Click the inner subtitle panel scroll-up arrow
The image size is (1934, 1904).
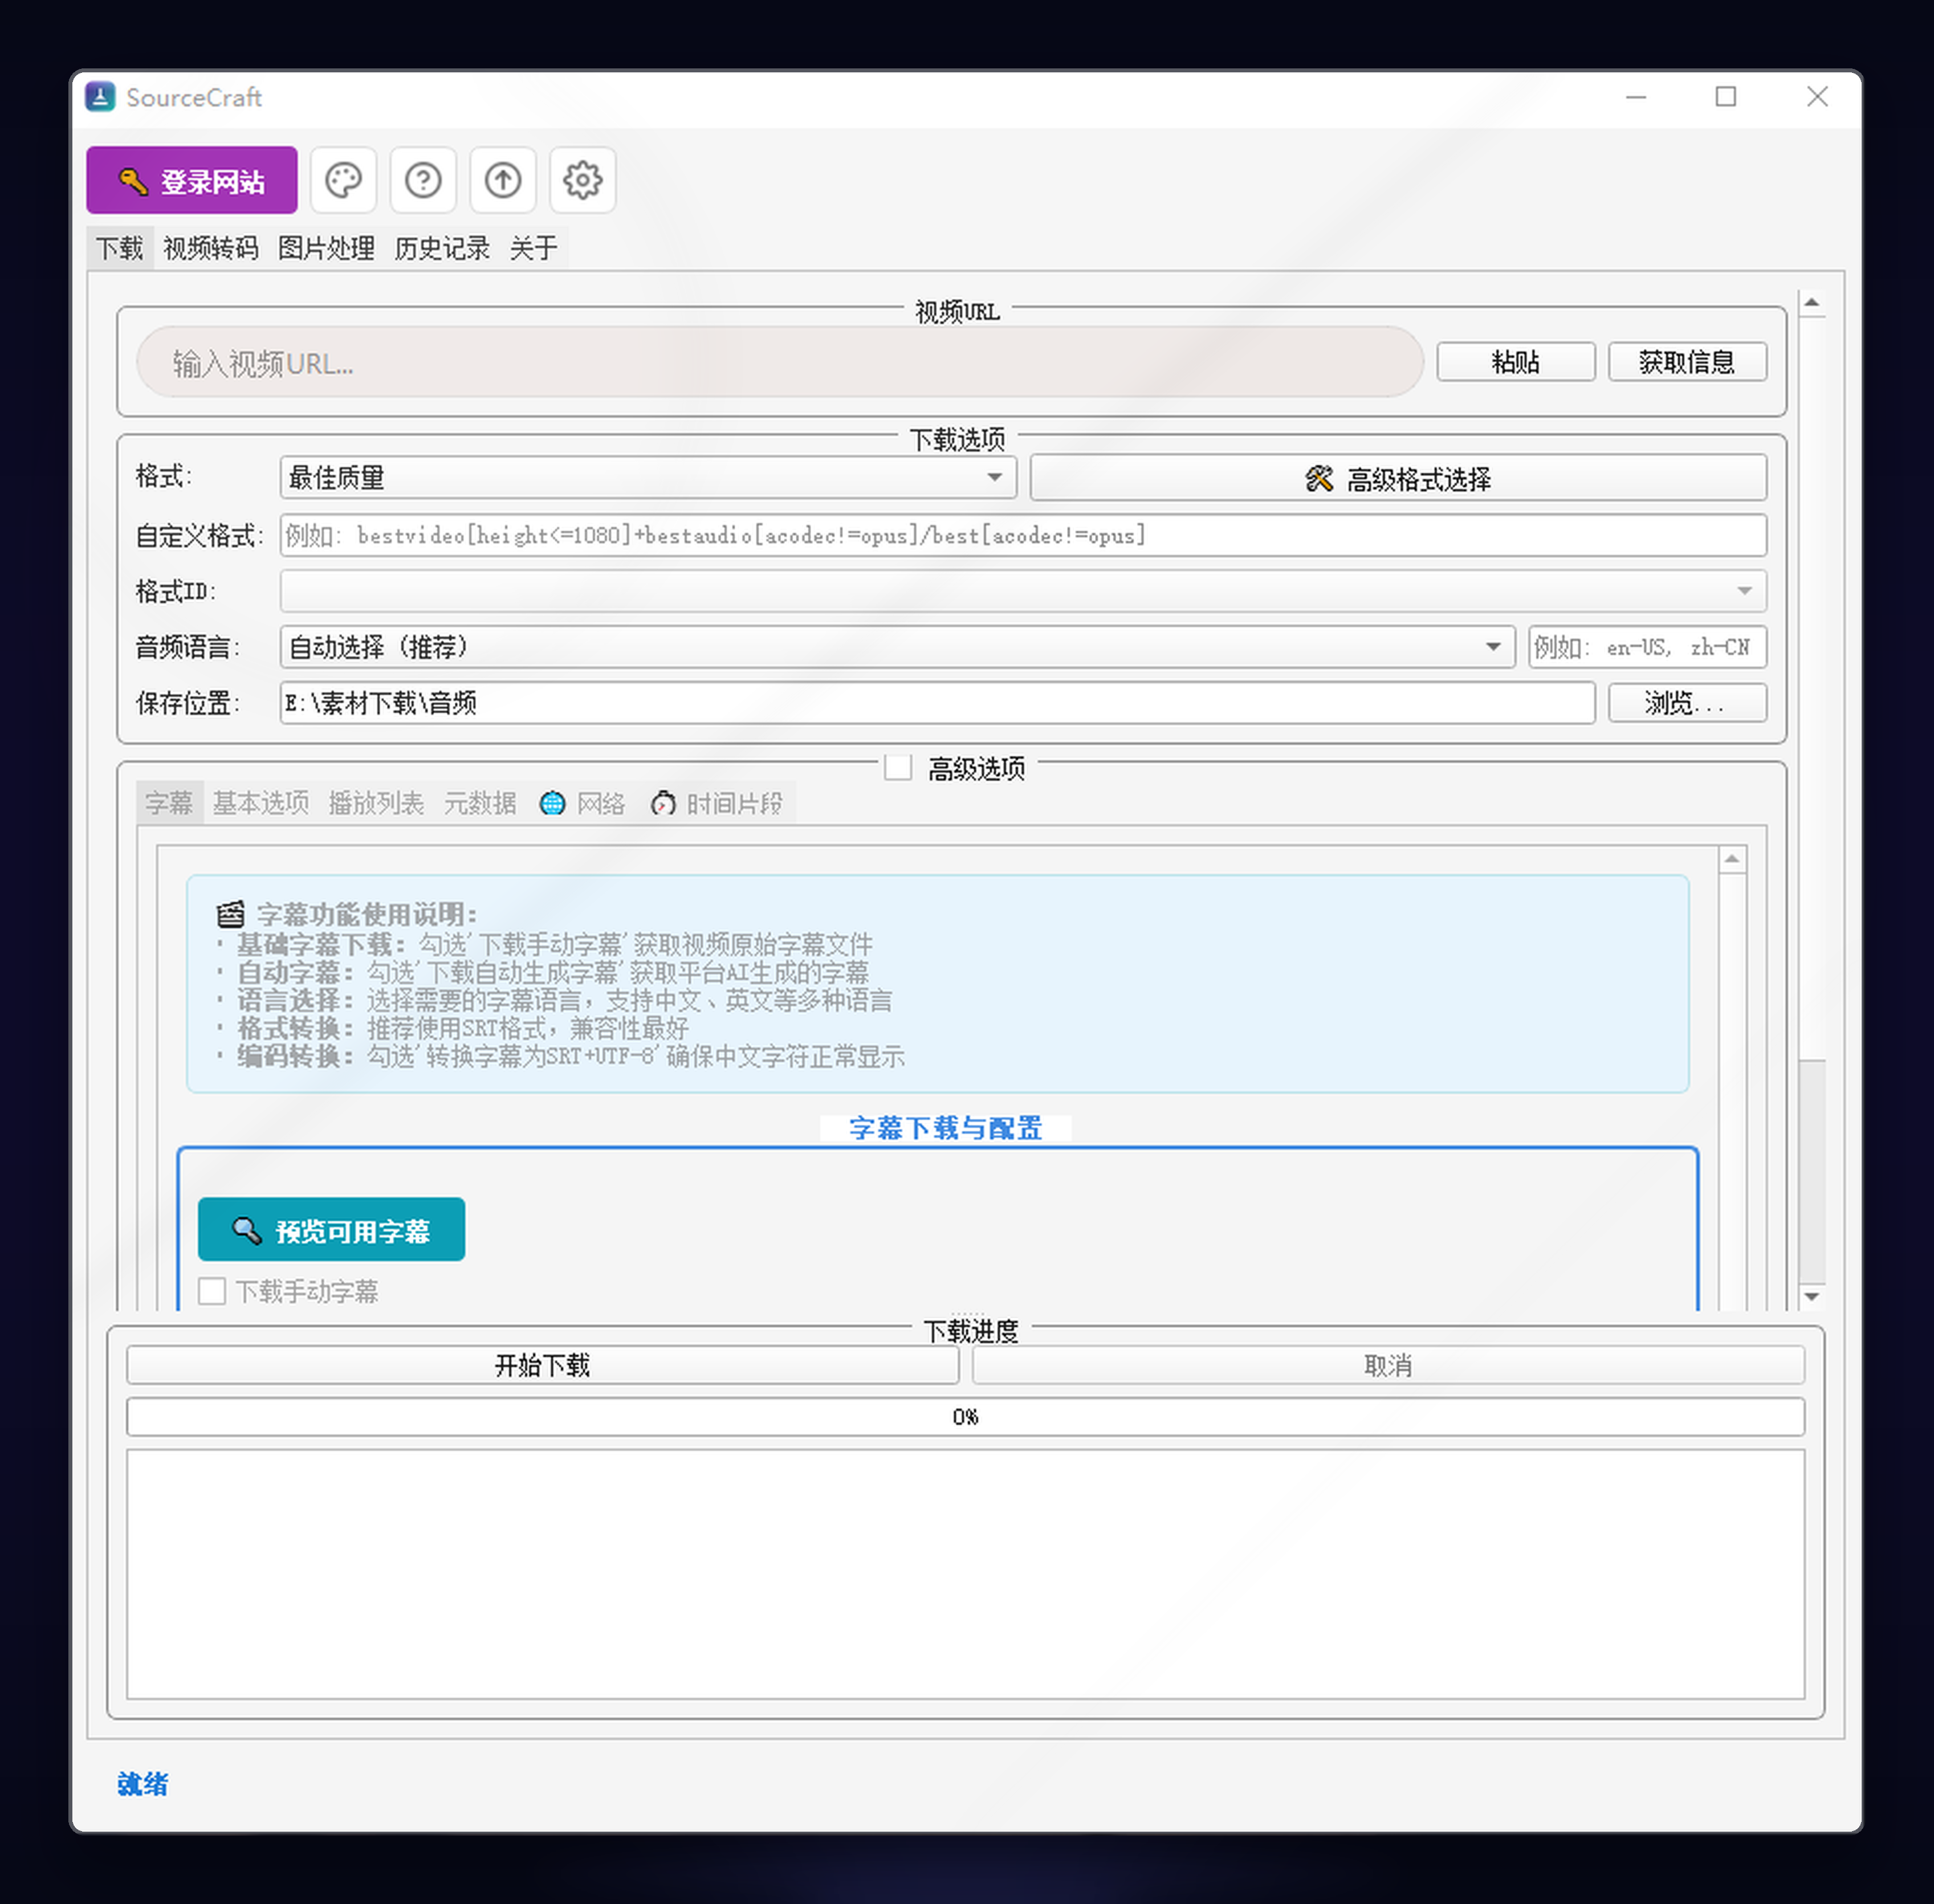[1733, 859]
